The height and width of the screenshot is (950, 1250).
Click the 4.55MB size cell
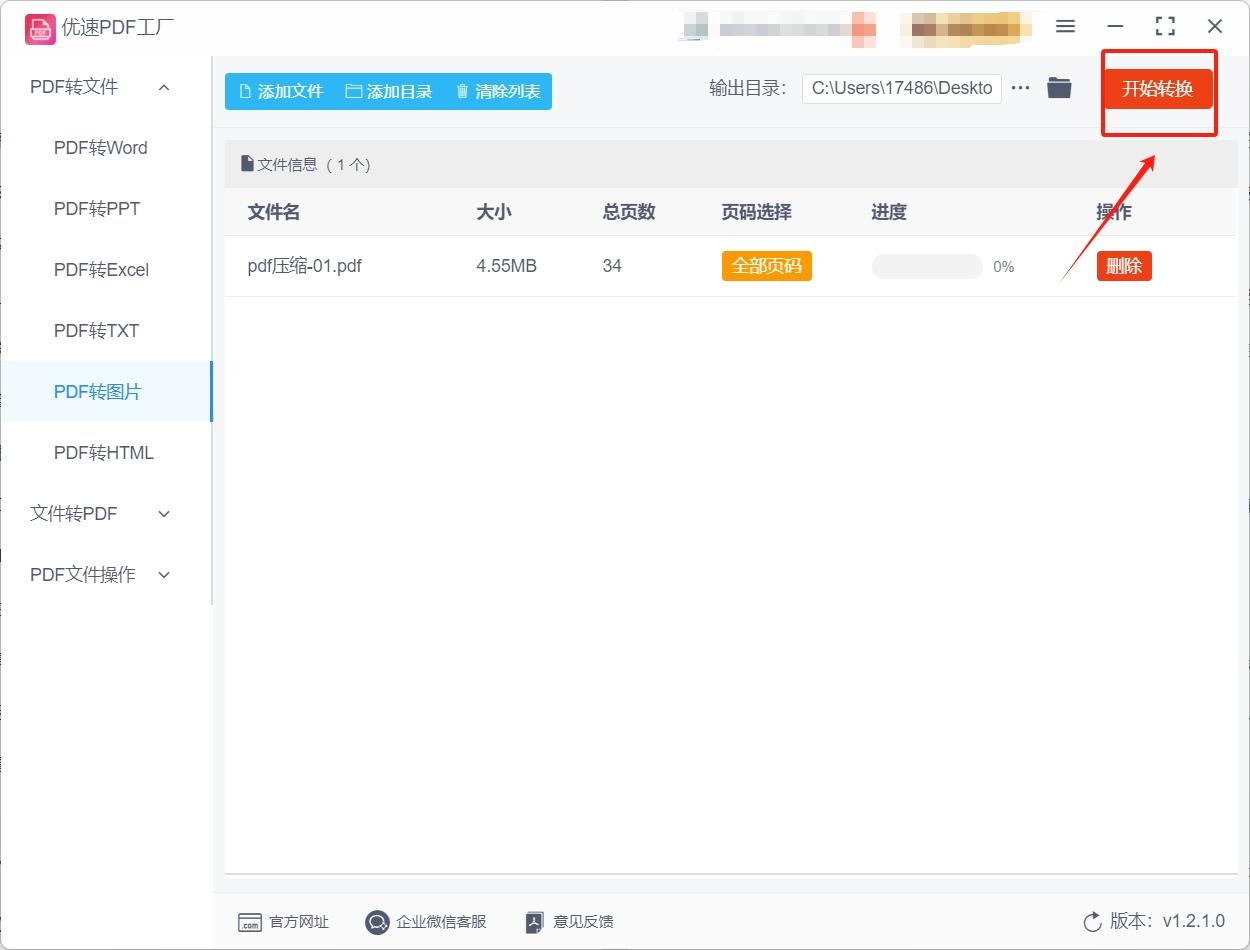coord(506,266)
